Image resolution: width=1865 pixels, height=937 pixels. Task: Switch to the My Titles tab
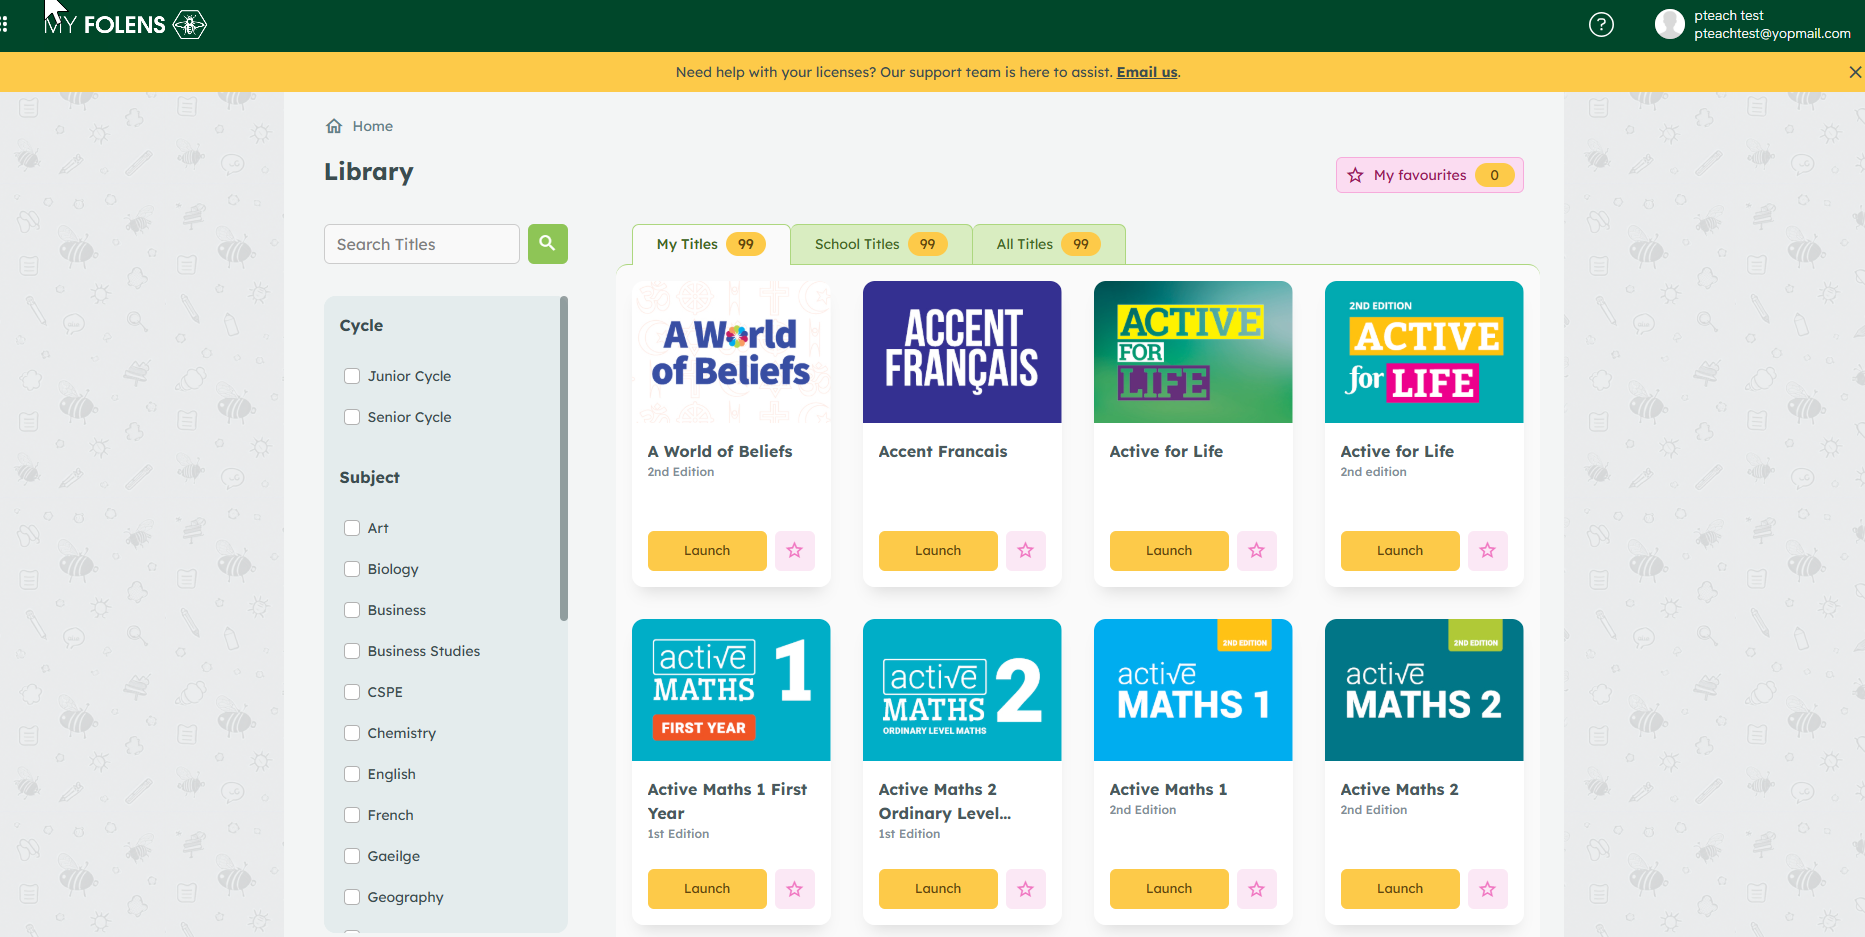point(711,244)
